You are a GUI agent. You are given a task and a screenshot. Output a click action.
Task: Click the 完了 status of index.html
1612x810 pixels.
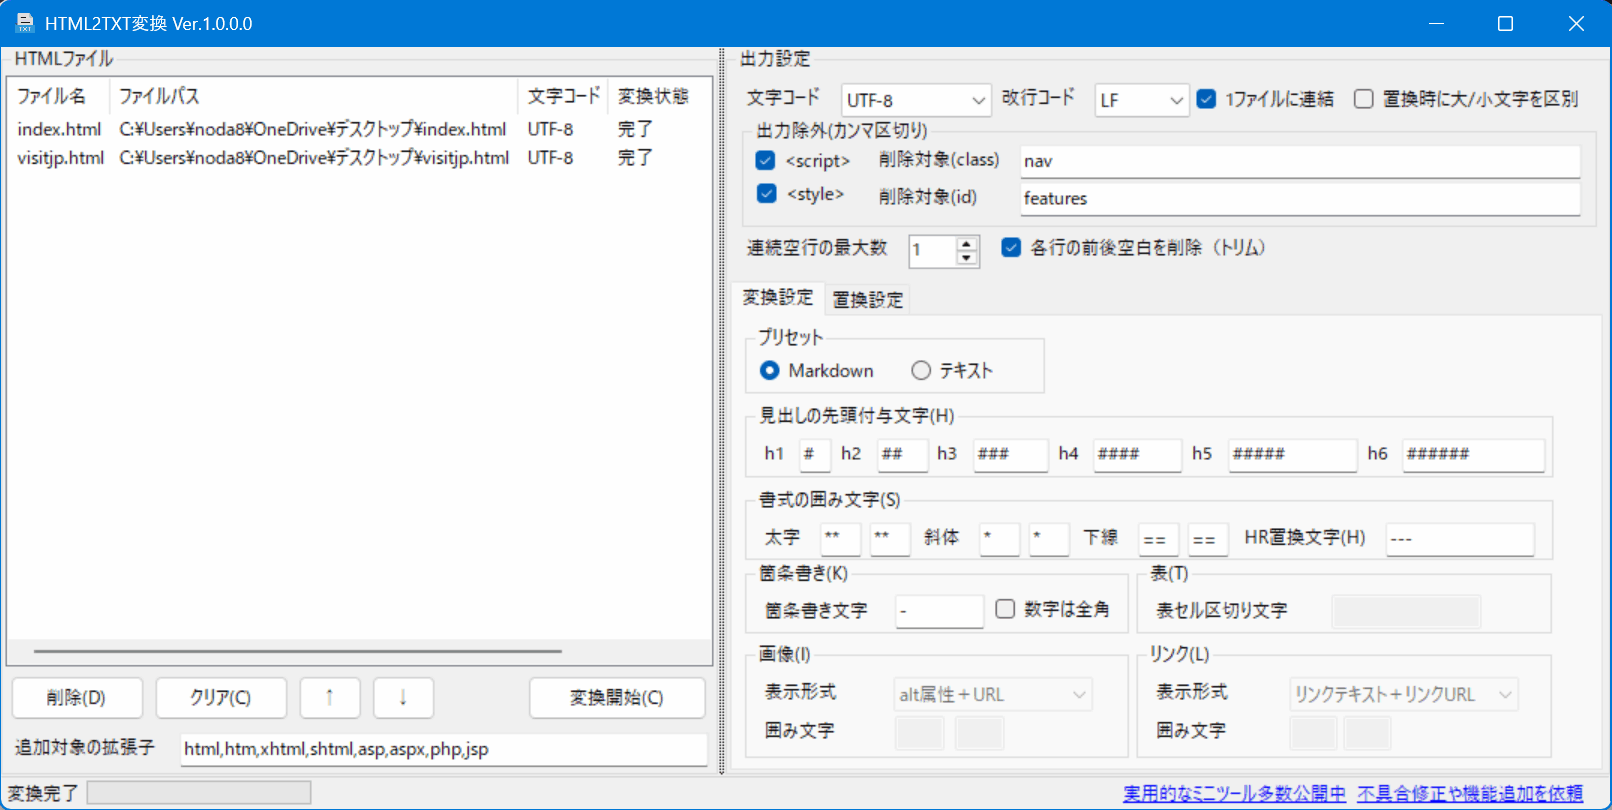click(x=635, y=129)
